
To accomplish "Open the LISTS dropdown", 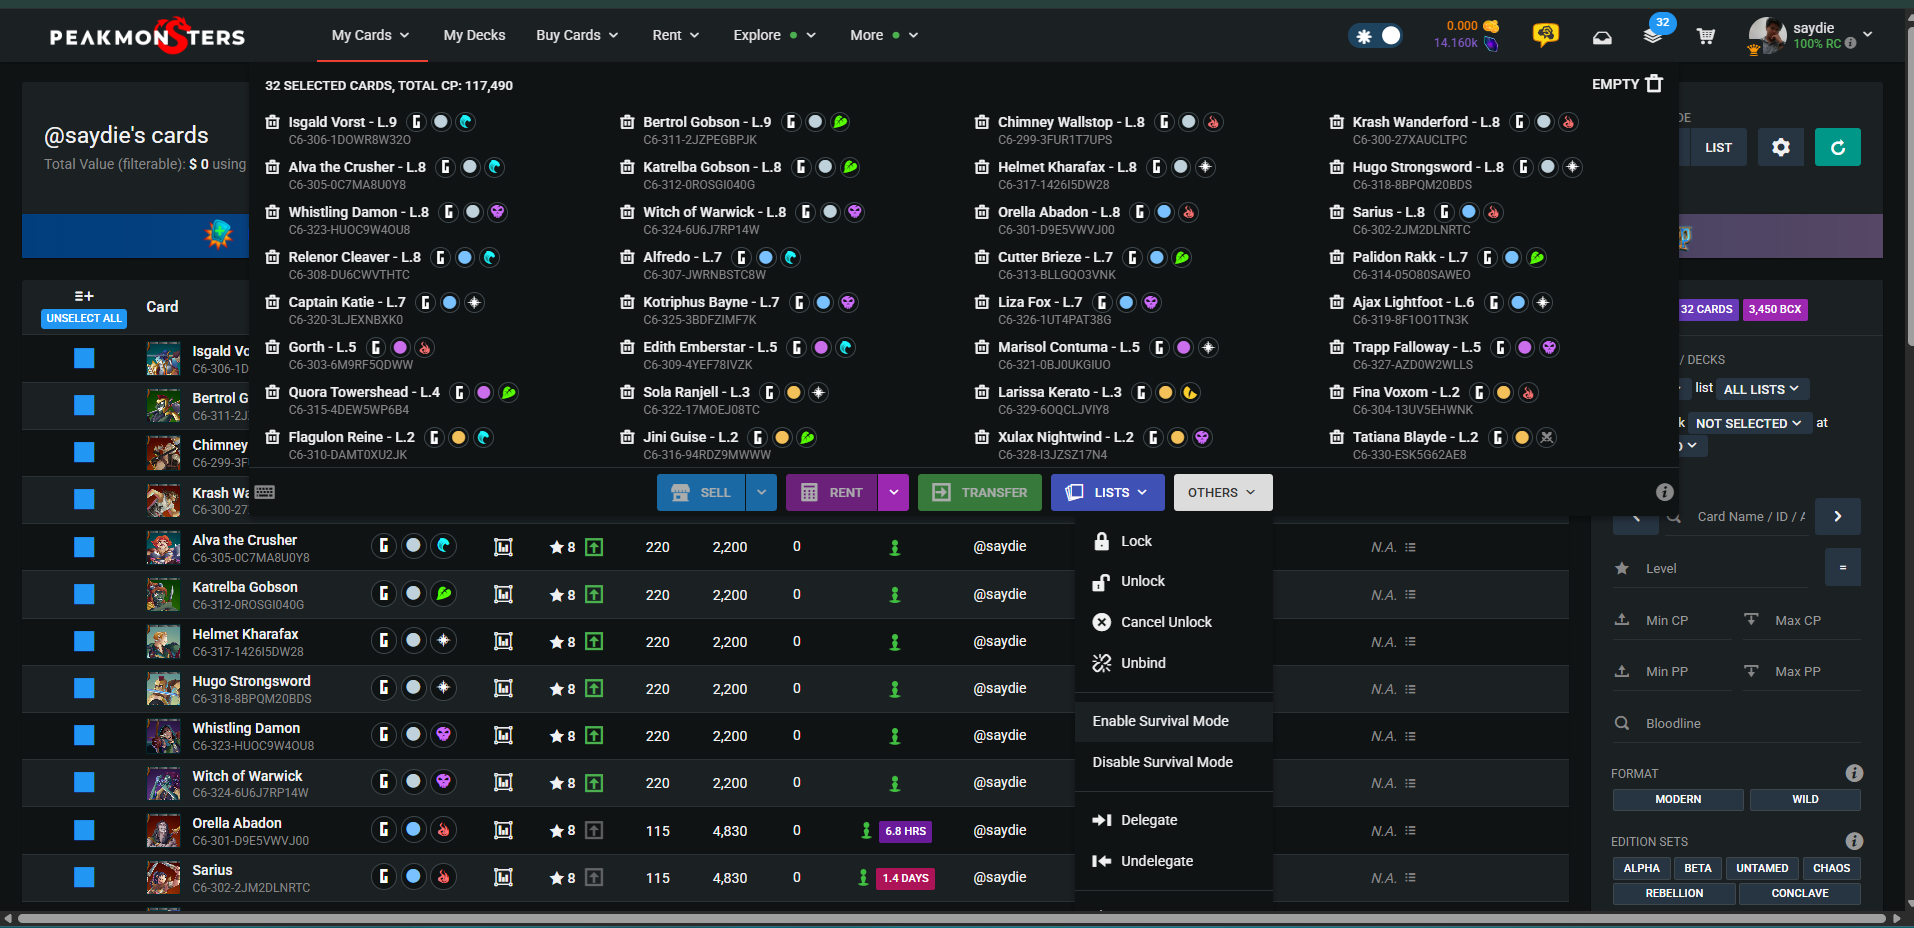I will point(1108,492).
